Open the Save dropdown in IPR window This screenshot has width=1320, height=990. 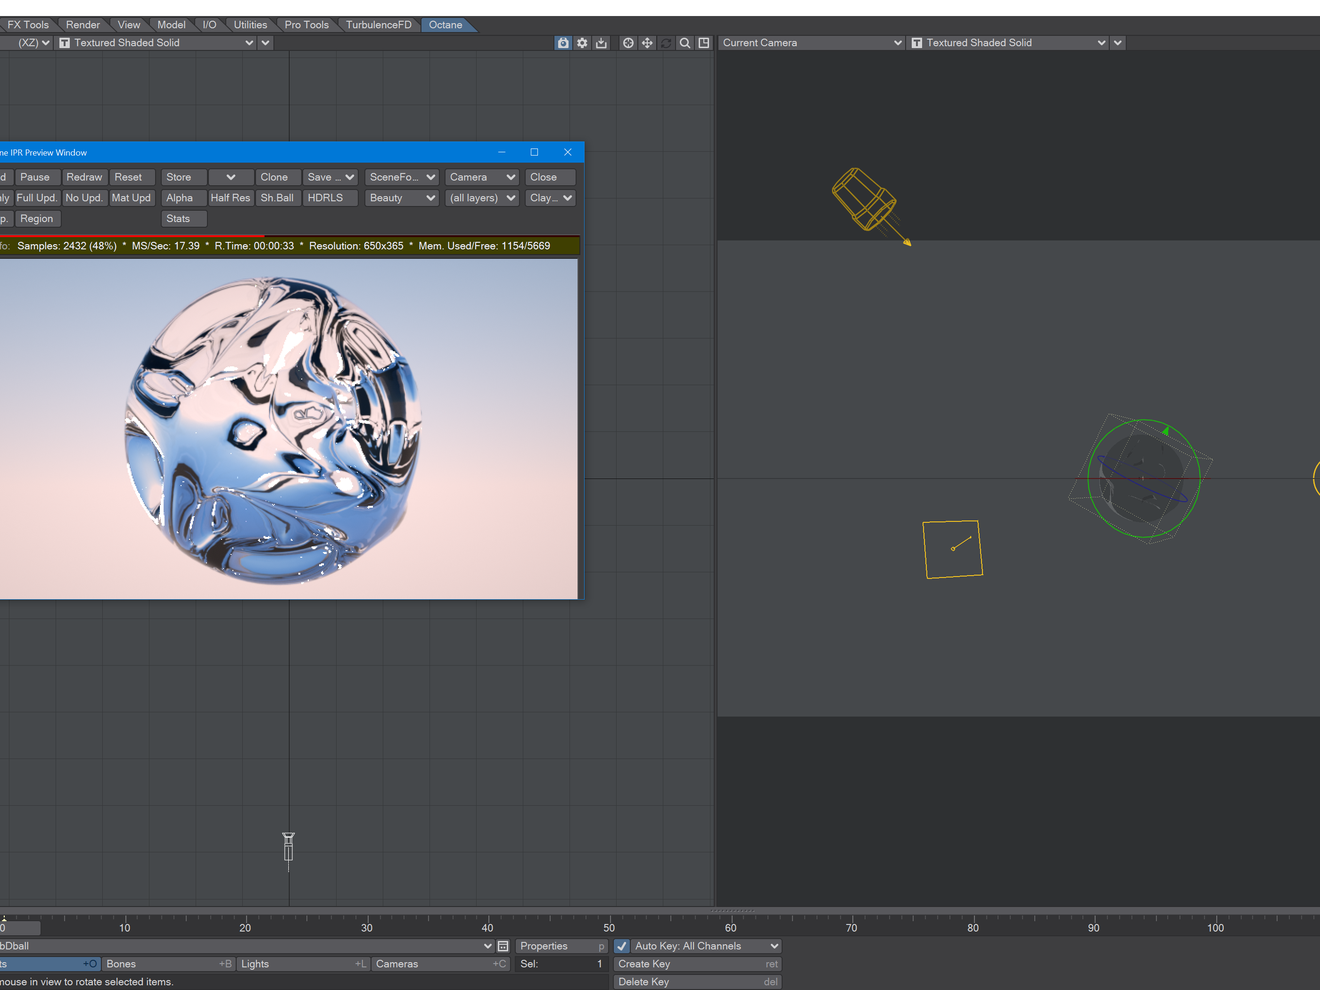[330, 177]
